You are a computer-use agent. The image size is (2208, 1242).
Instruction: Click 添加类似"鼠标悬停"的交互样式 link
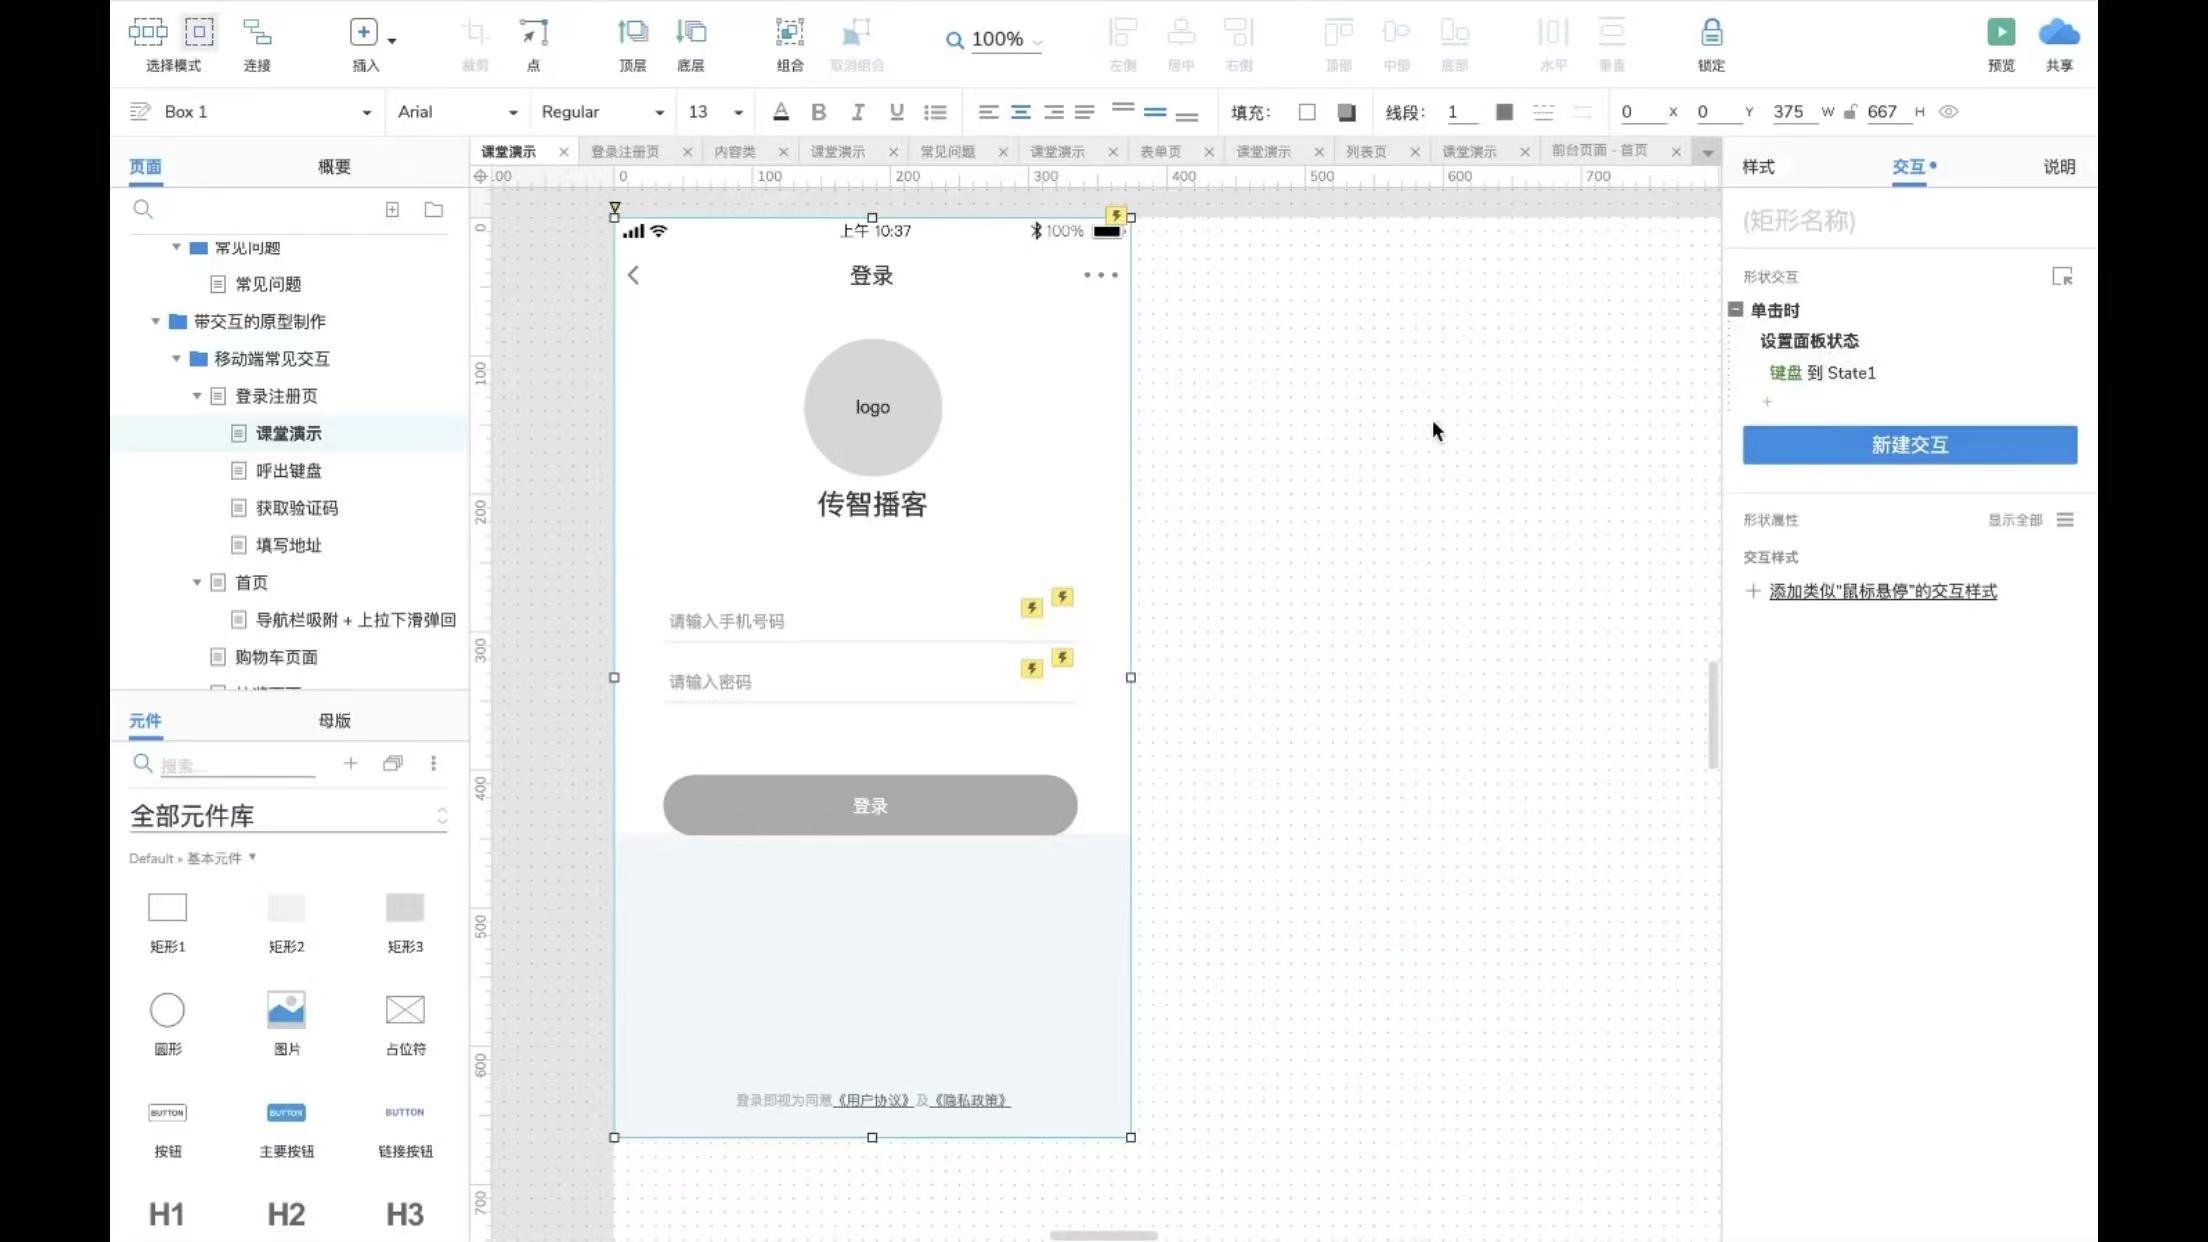1882,591
